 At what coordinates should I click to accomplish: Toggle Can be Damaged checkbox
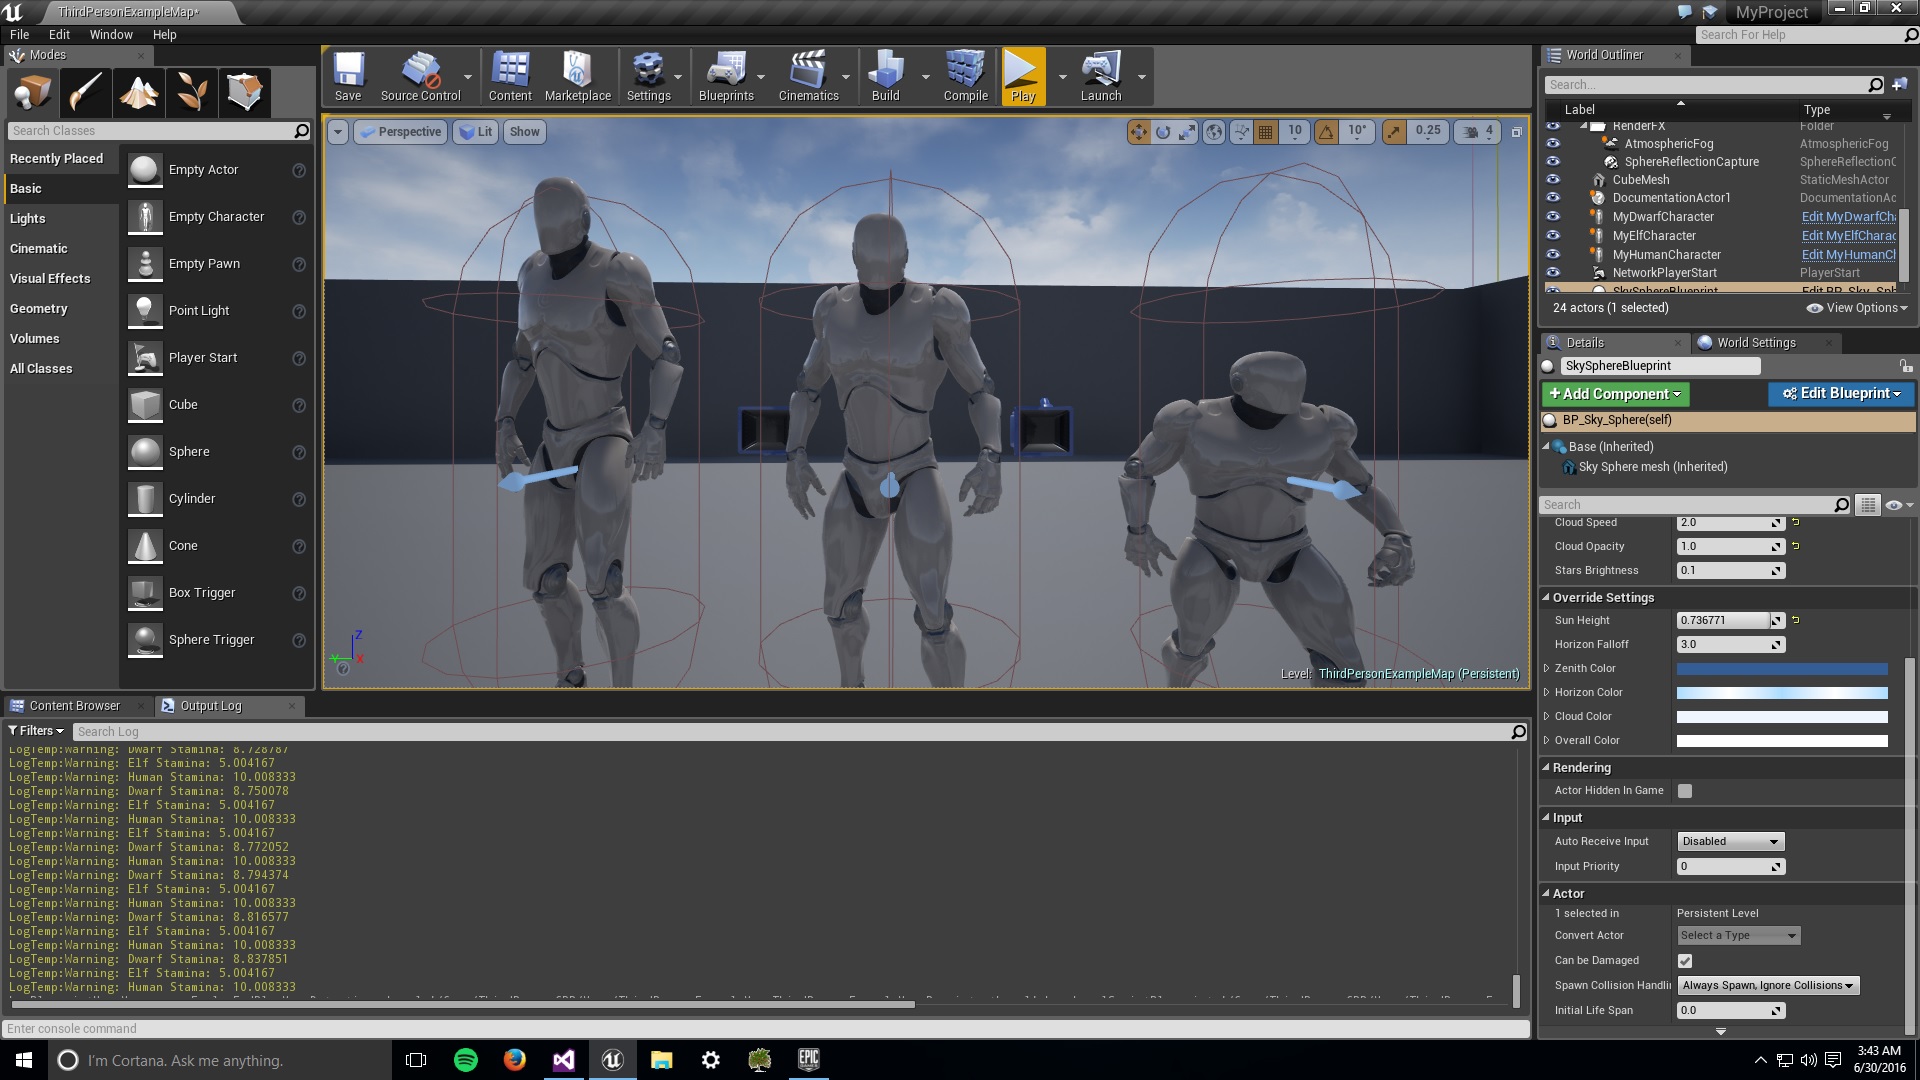(x=1684, y=961)
